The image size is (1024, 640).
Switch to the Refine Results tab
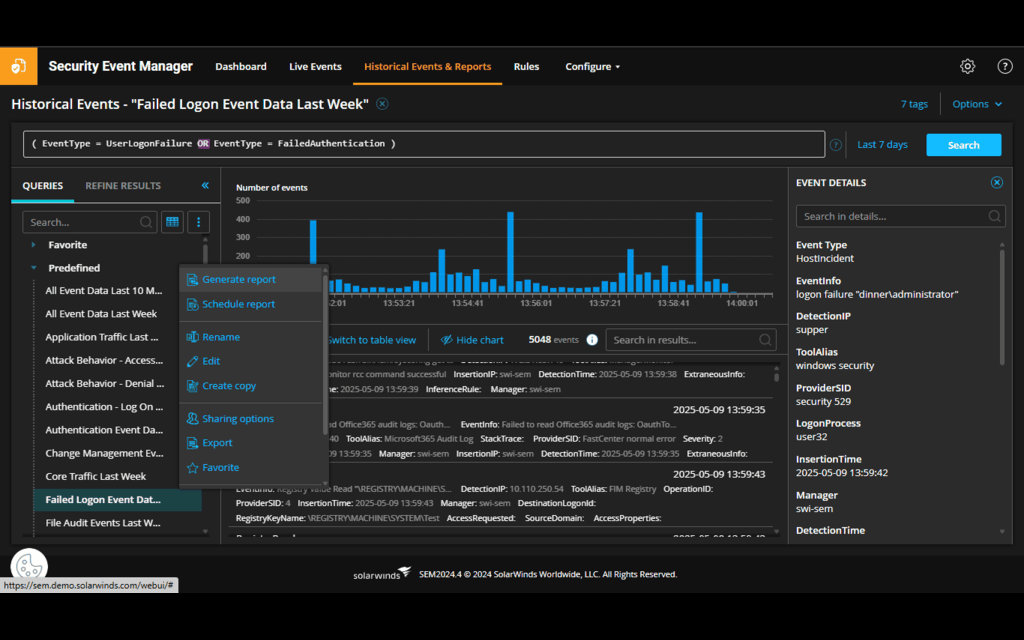[x=123, y=186]
